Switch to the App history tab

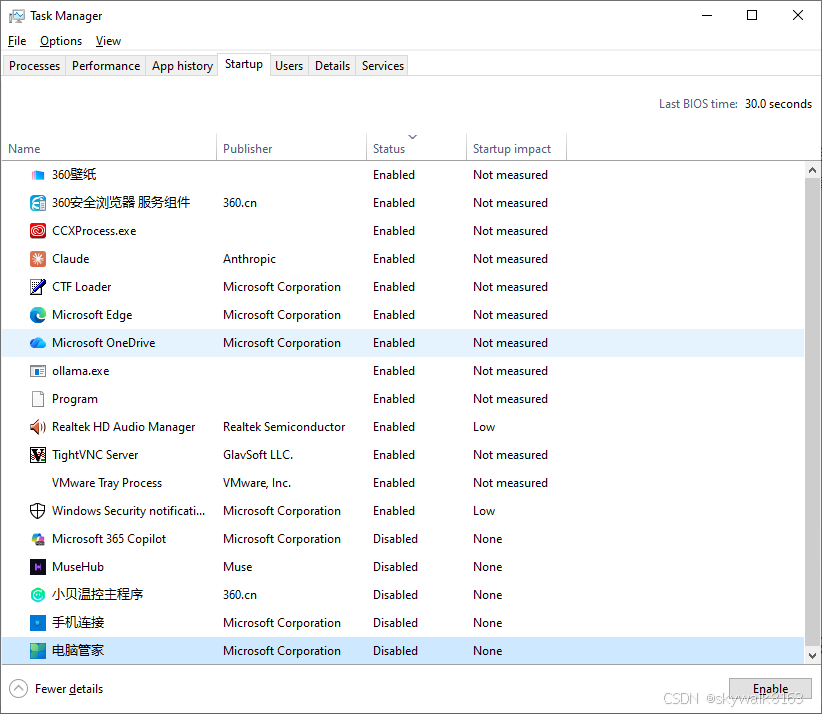pyautogui.click(x=182, y=66)
